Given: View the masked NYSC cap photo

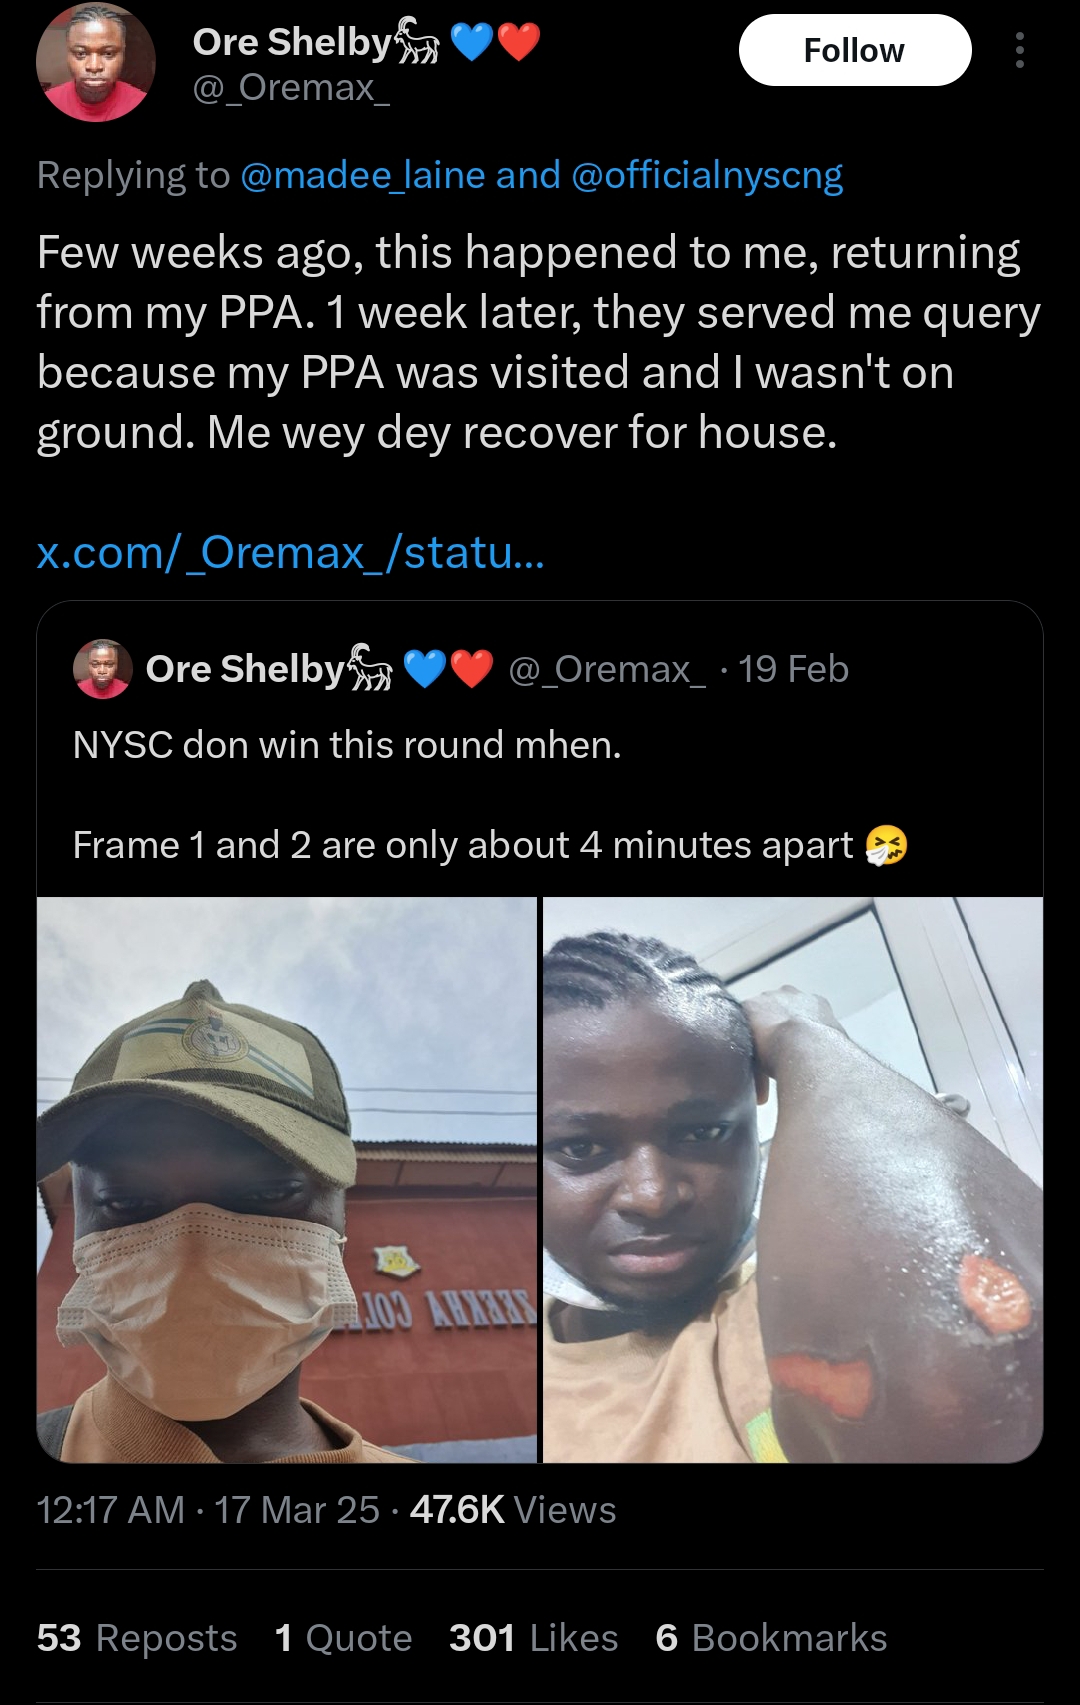Looking at the screenshot, I should coord(287,1180).
